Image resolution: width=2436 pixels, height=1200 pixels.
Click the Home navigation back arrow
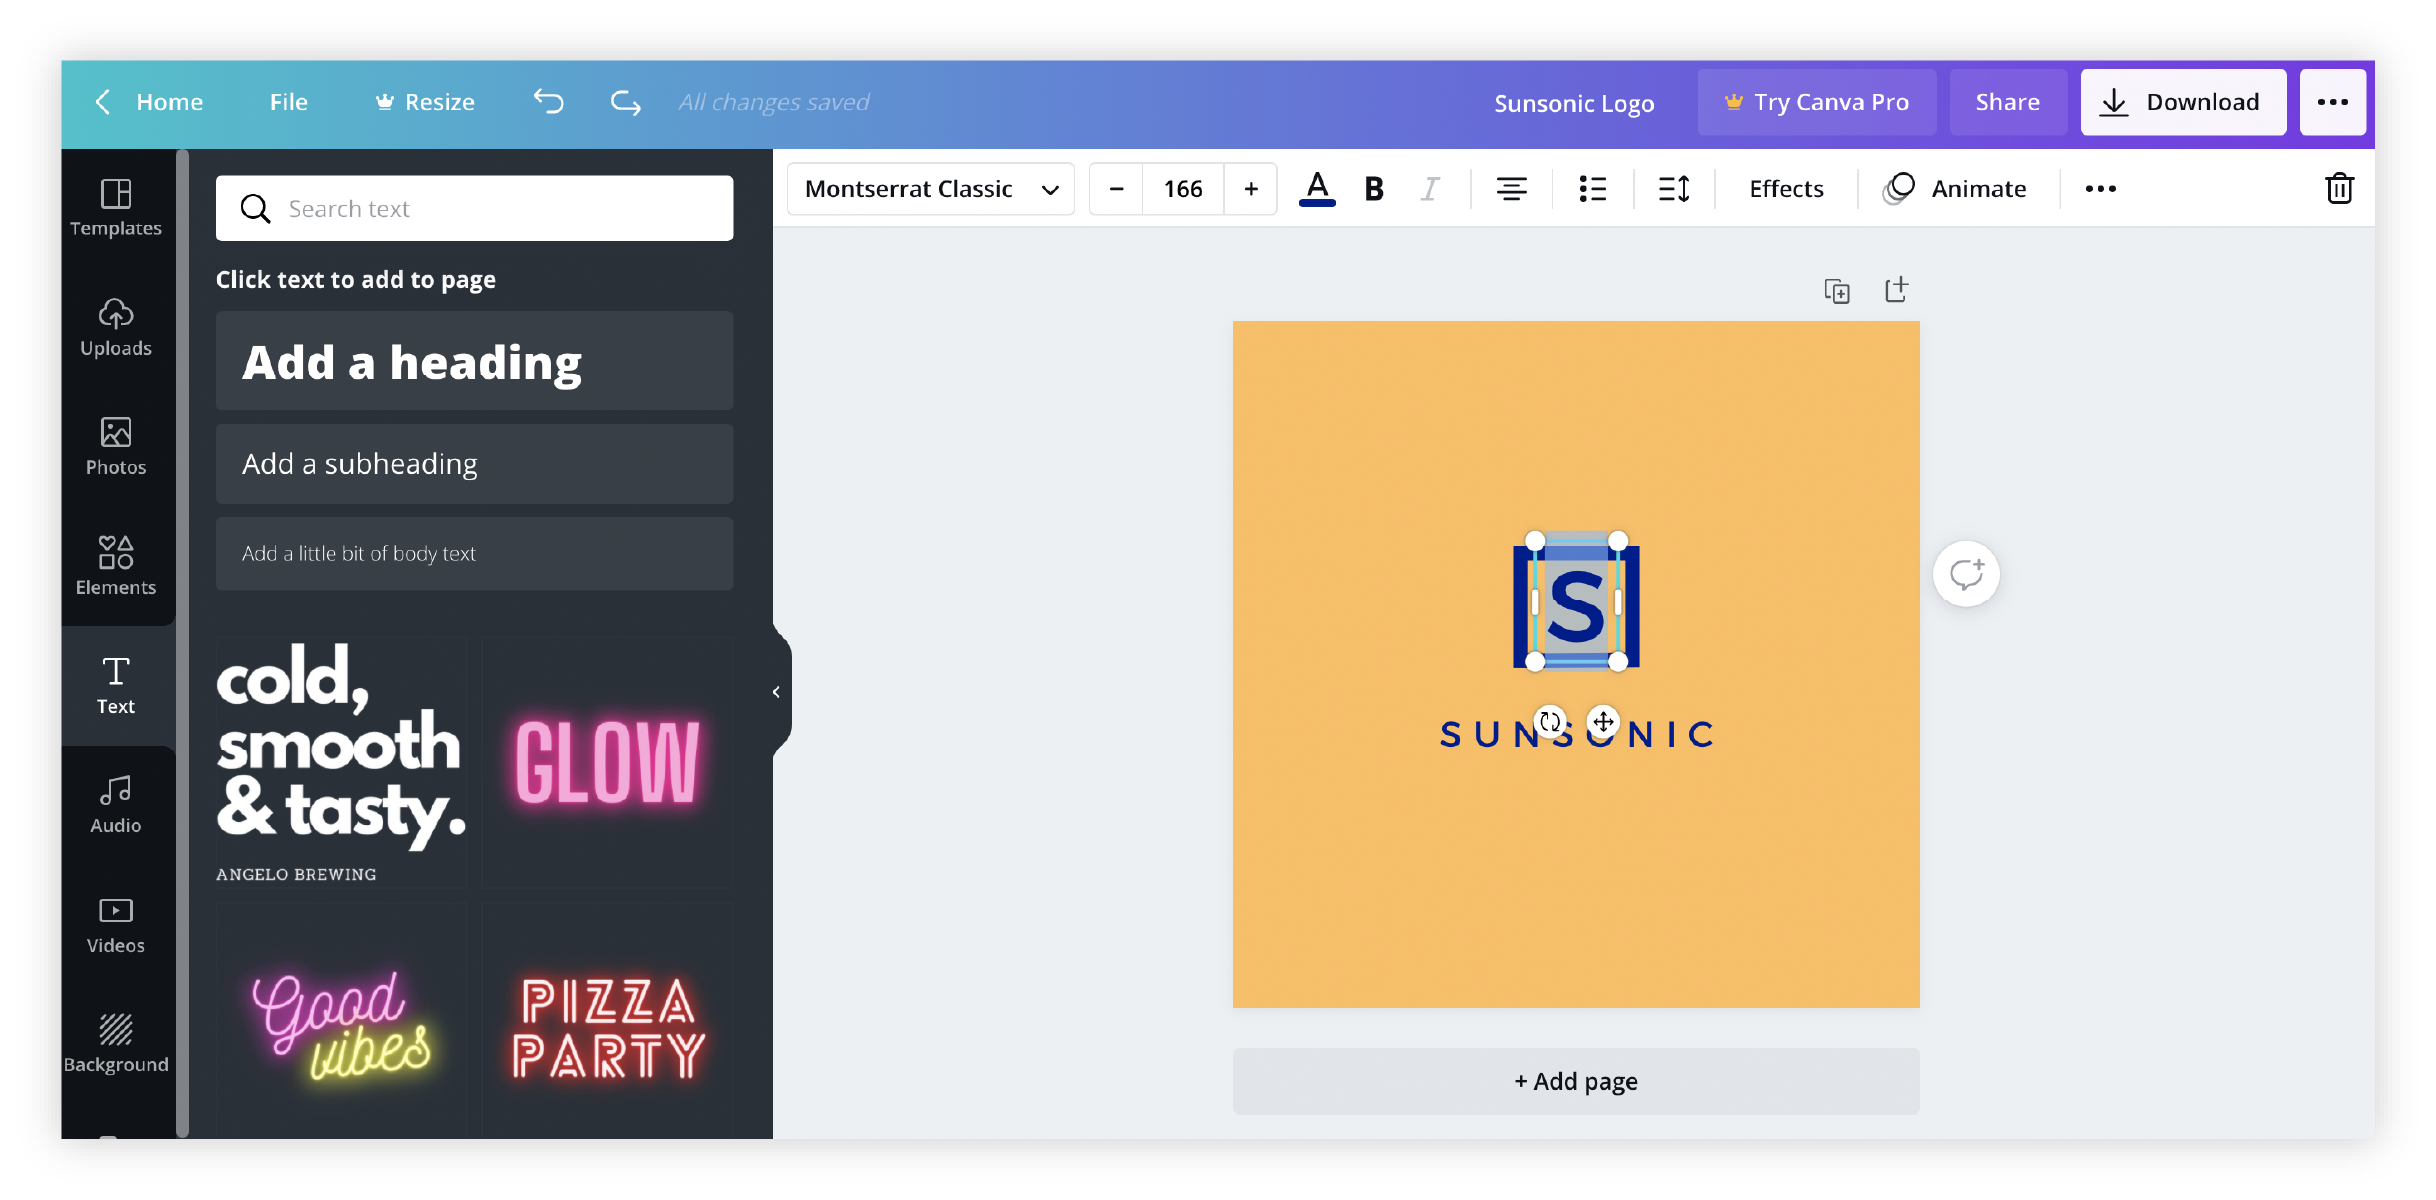[x=101, y=101]
